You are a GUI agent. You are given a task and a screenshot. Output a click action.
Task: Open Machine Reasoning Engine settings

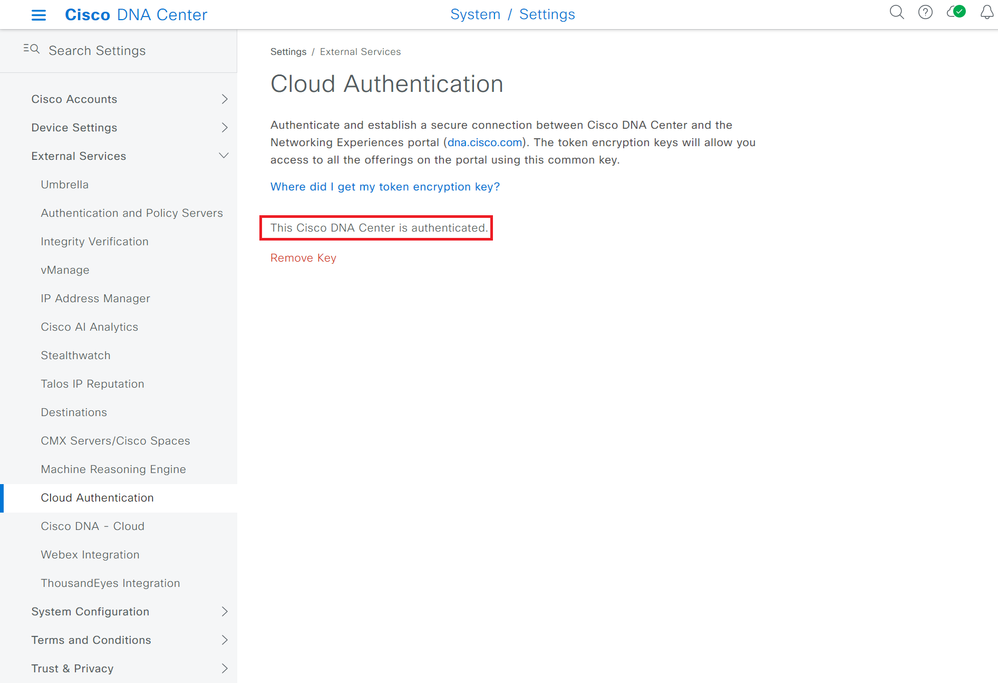(113, 469)
